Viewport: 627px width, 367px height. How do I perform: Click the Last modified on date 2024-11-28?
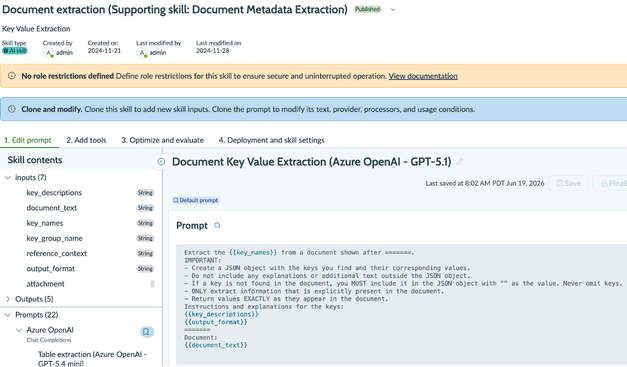[212, 51]
